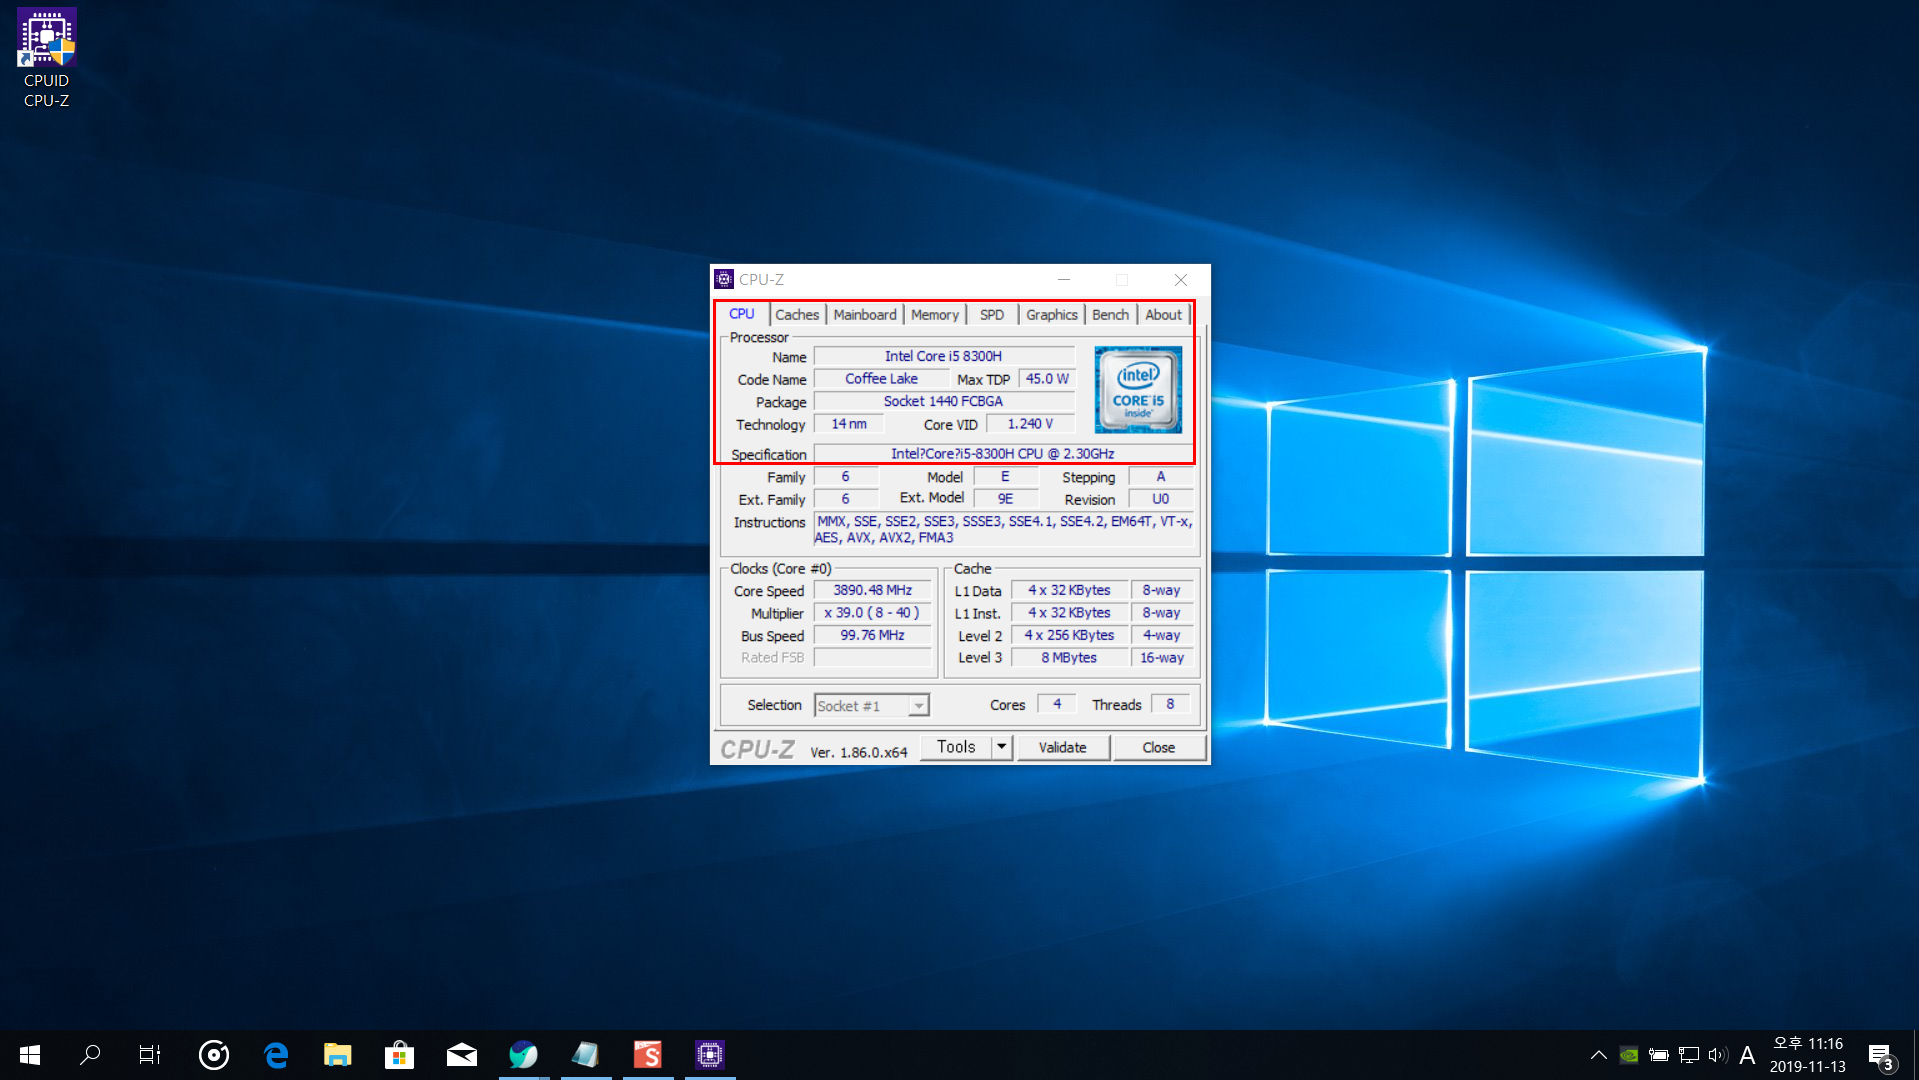The width and height of the screenshot is (1919, 1080).
Task: Click the Close button in CPU-Z
Action: pyautogui.click(x=1159, y=747)
